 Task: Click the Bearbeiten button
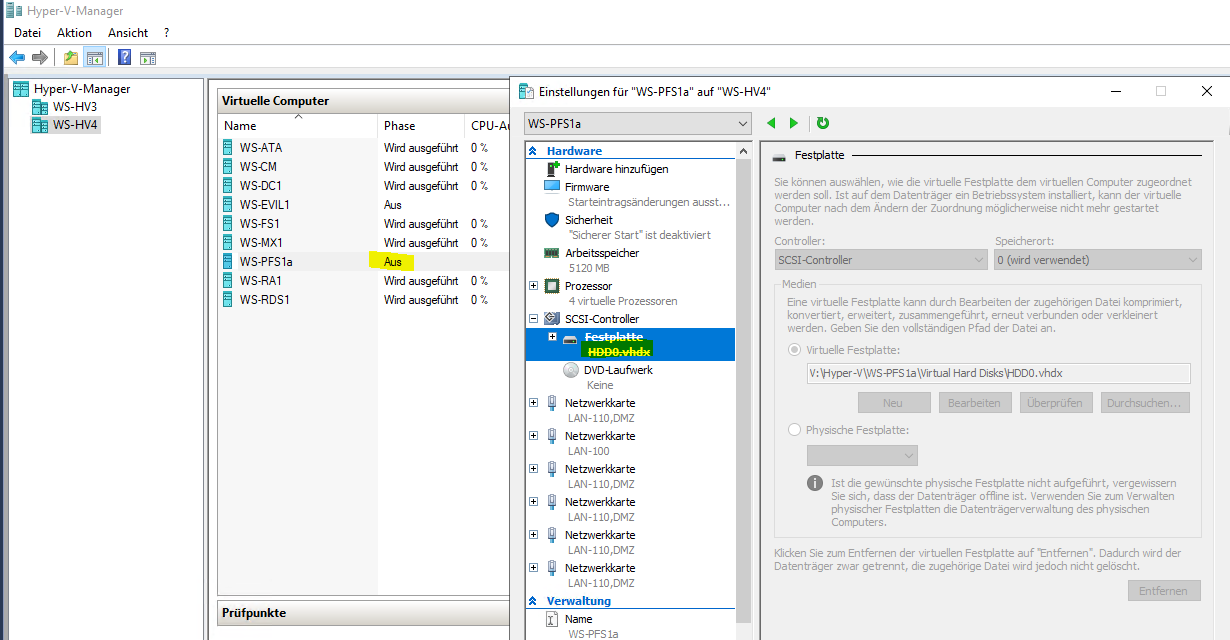[974, 403]
